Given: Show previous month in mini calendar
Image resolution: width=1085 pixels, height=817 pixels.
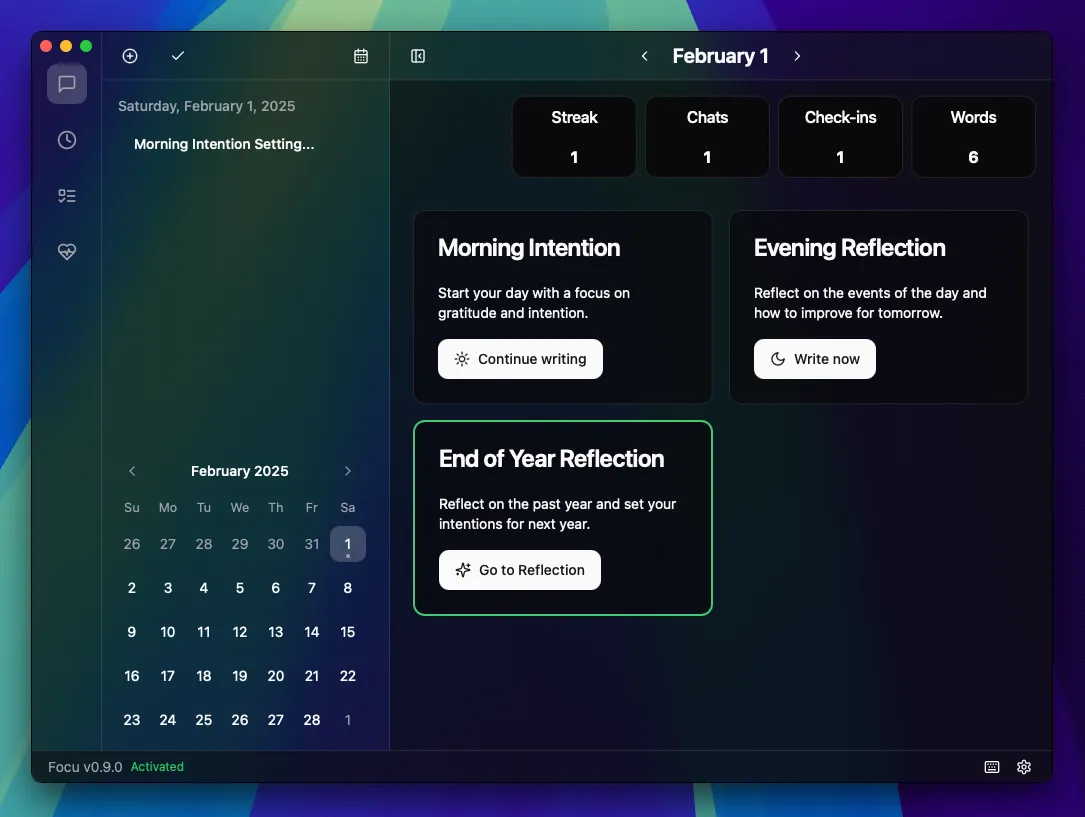Looking at the screenshot, I should point(132,471).
